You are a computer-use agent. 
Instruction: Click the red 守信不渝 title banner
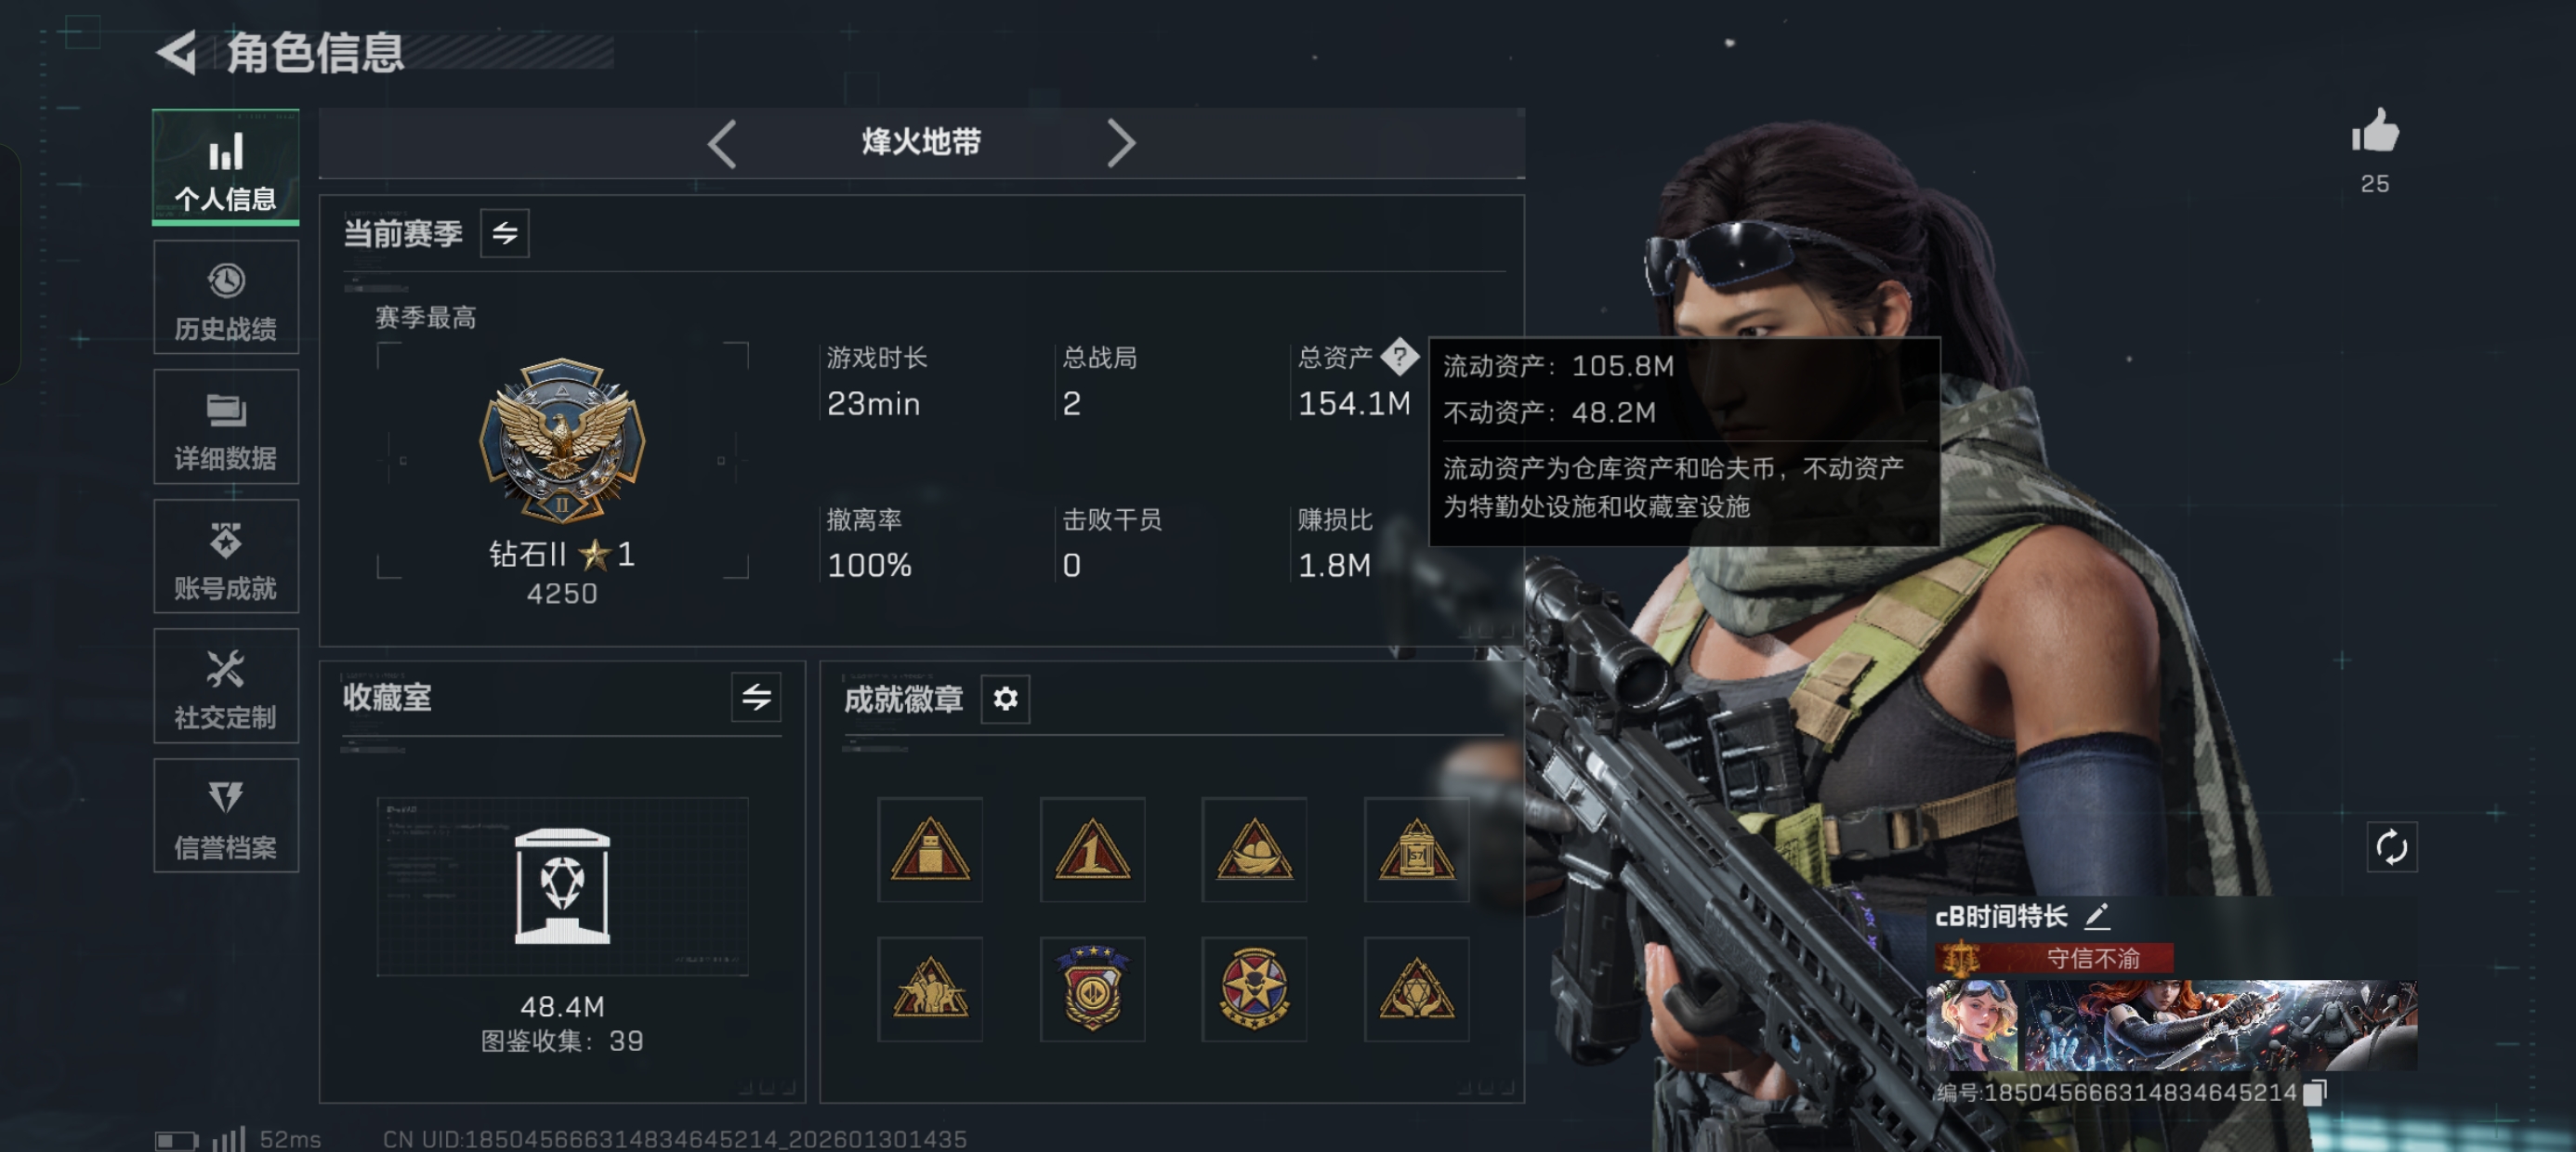coord(2054,958)
